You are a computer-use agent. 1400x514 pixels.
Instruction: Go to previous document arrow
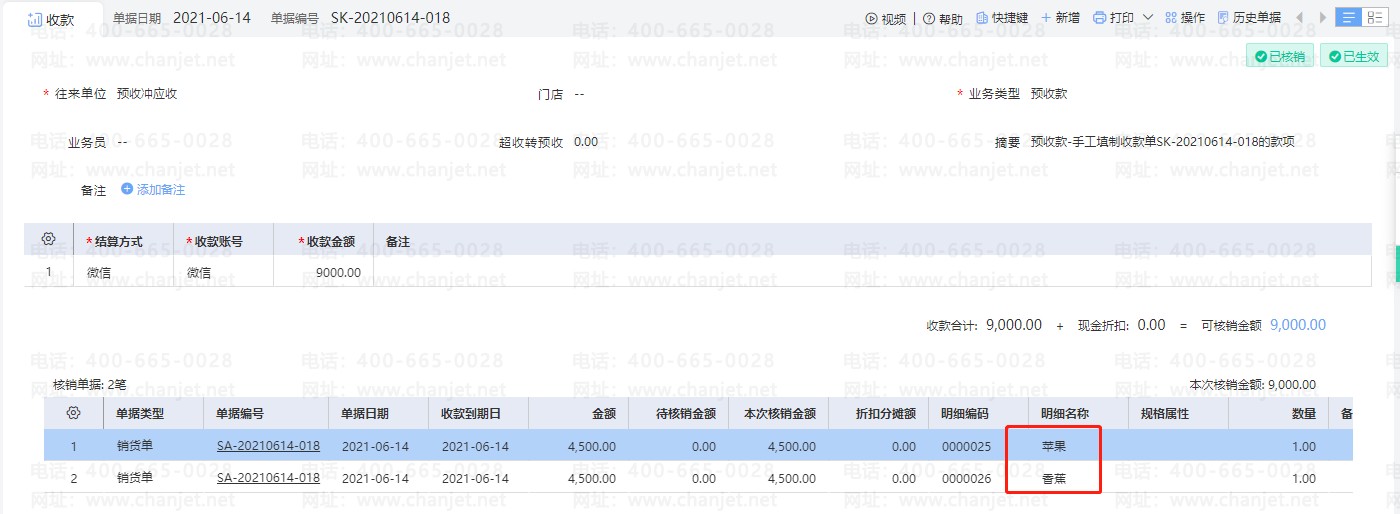pyautogui.click(x=1300, y=18)
